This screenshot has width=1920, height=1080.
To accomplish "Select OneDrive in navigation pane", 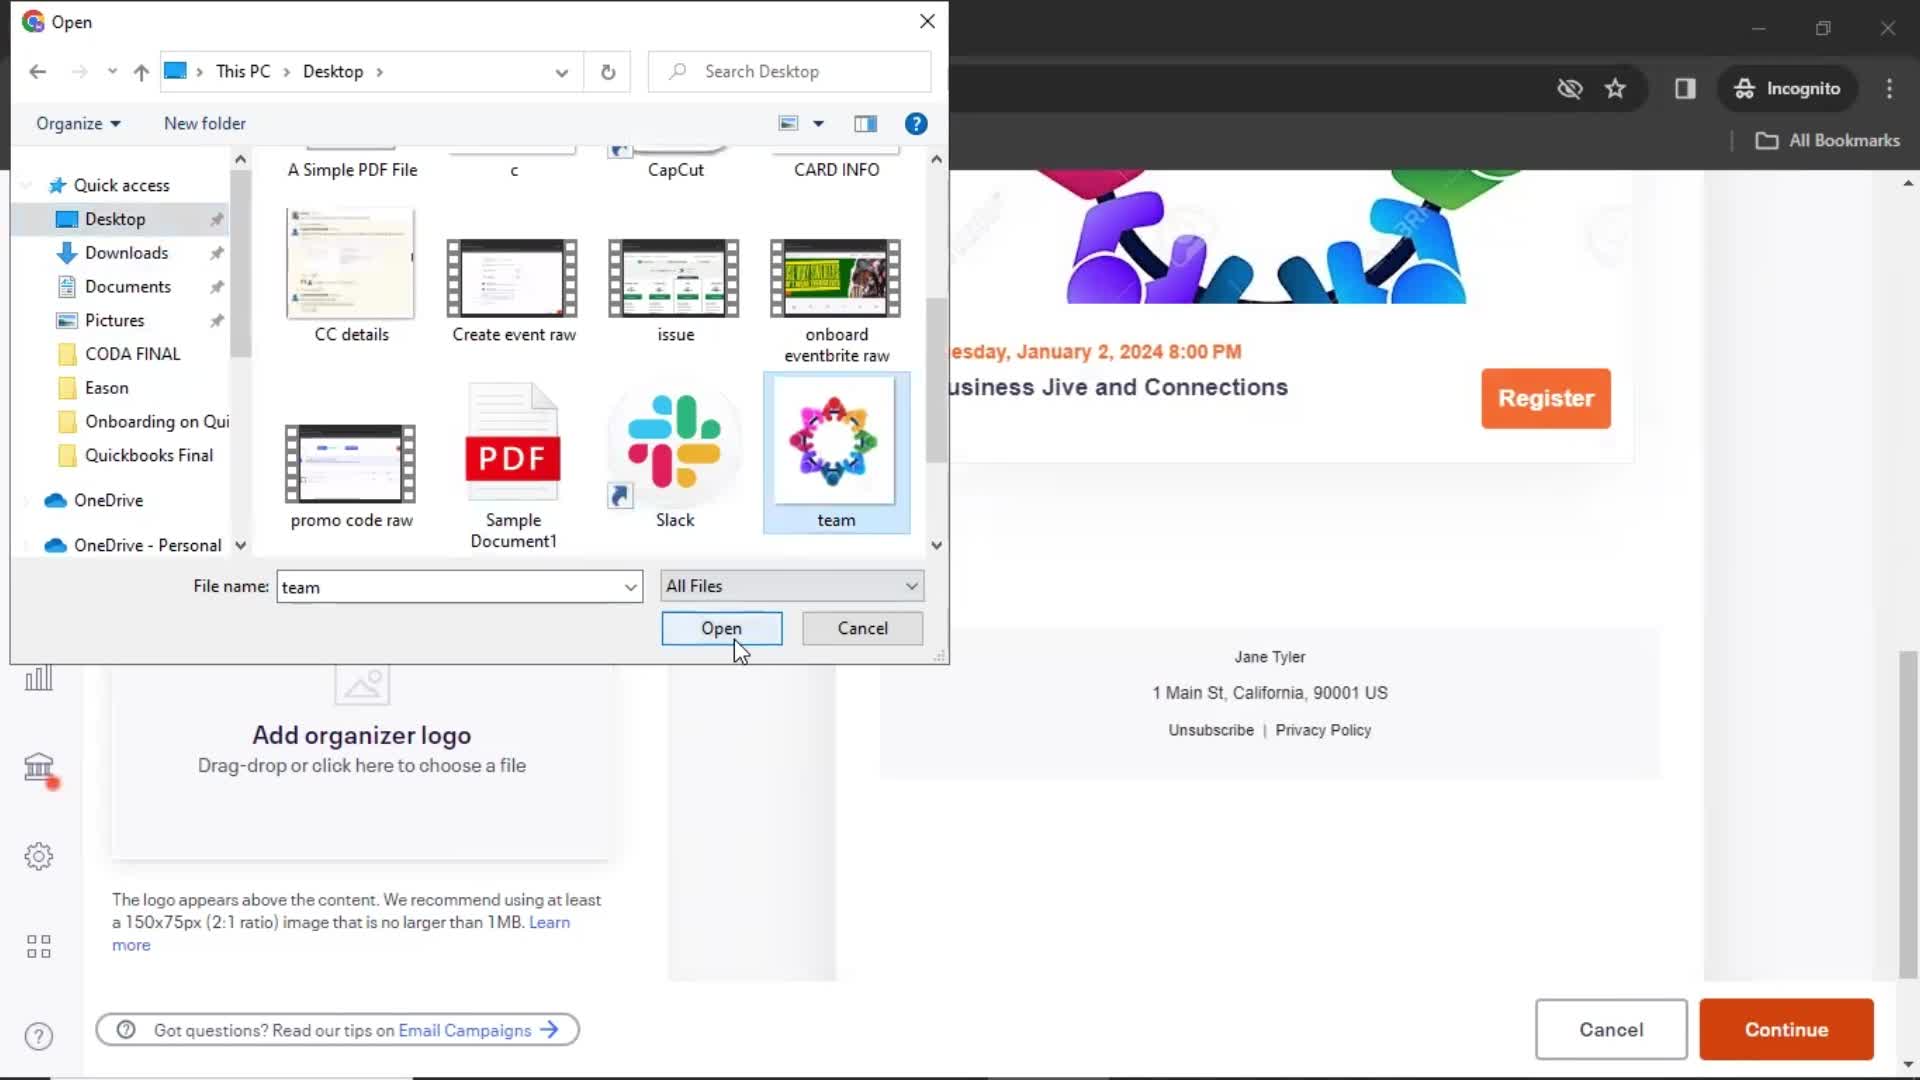I will coord(108,501).
